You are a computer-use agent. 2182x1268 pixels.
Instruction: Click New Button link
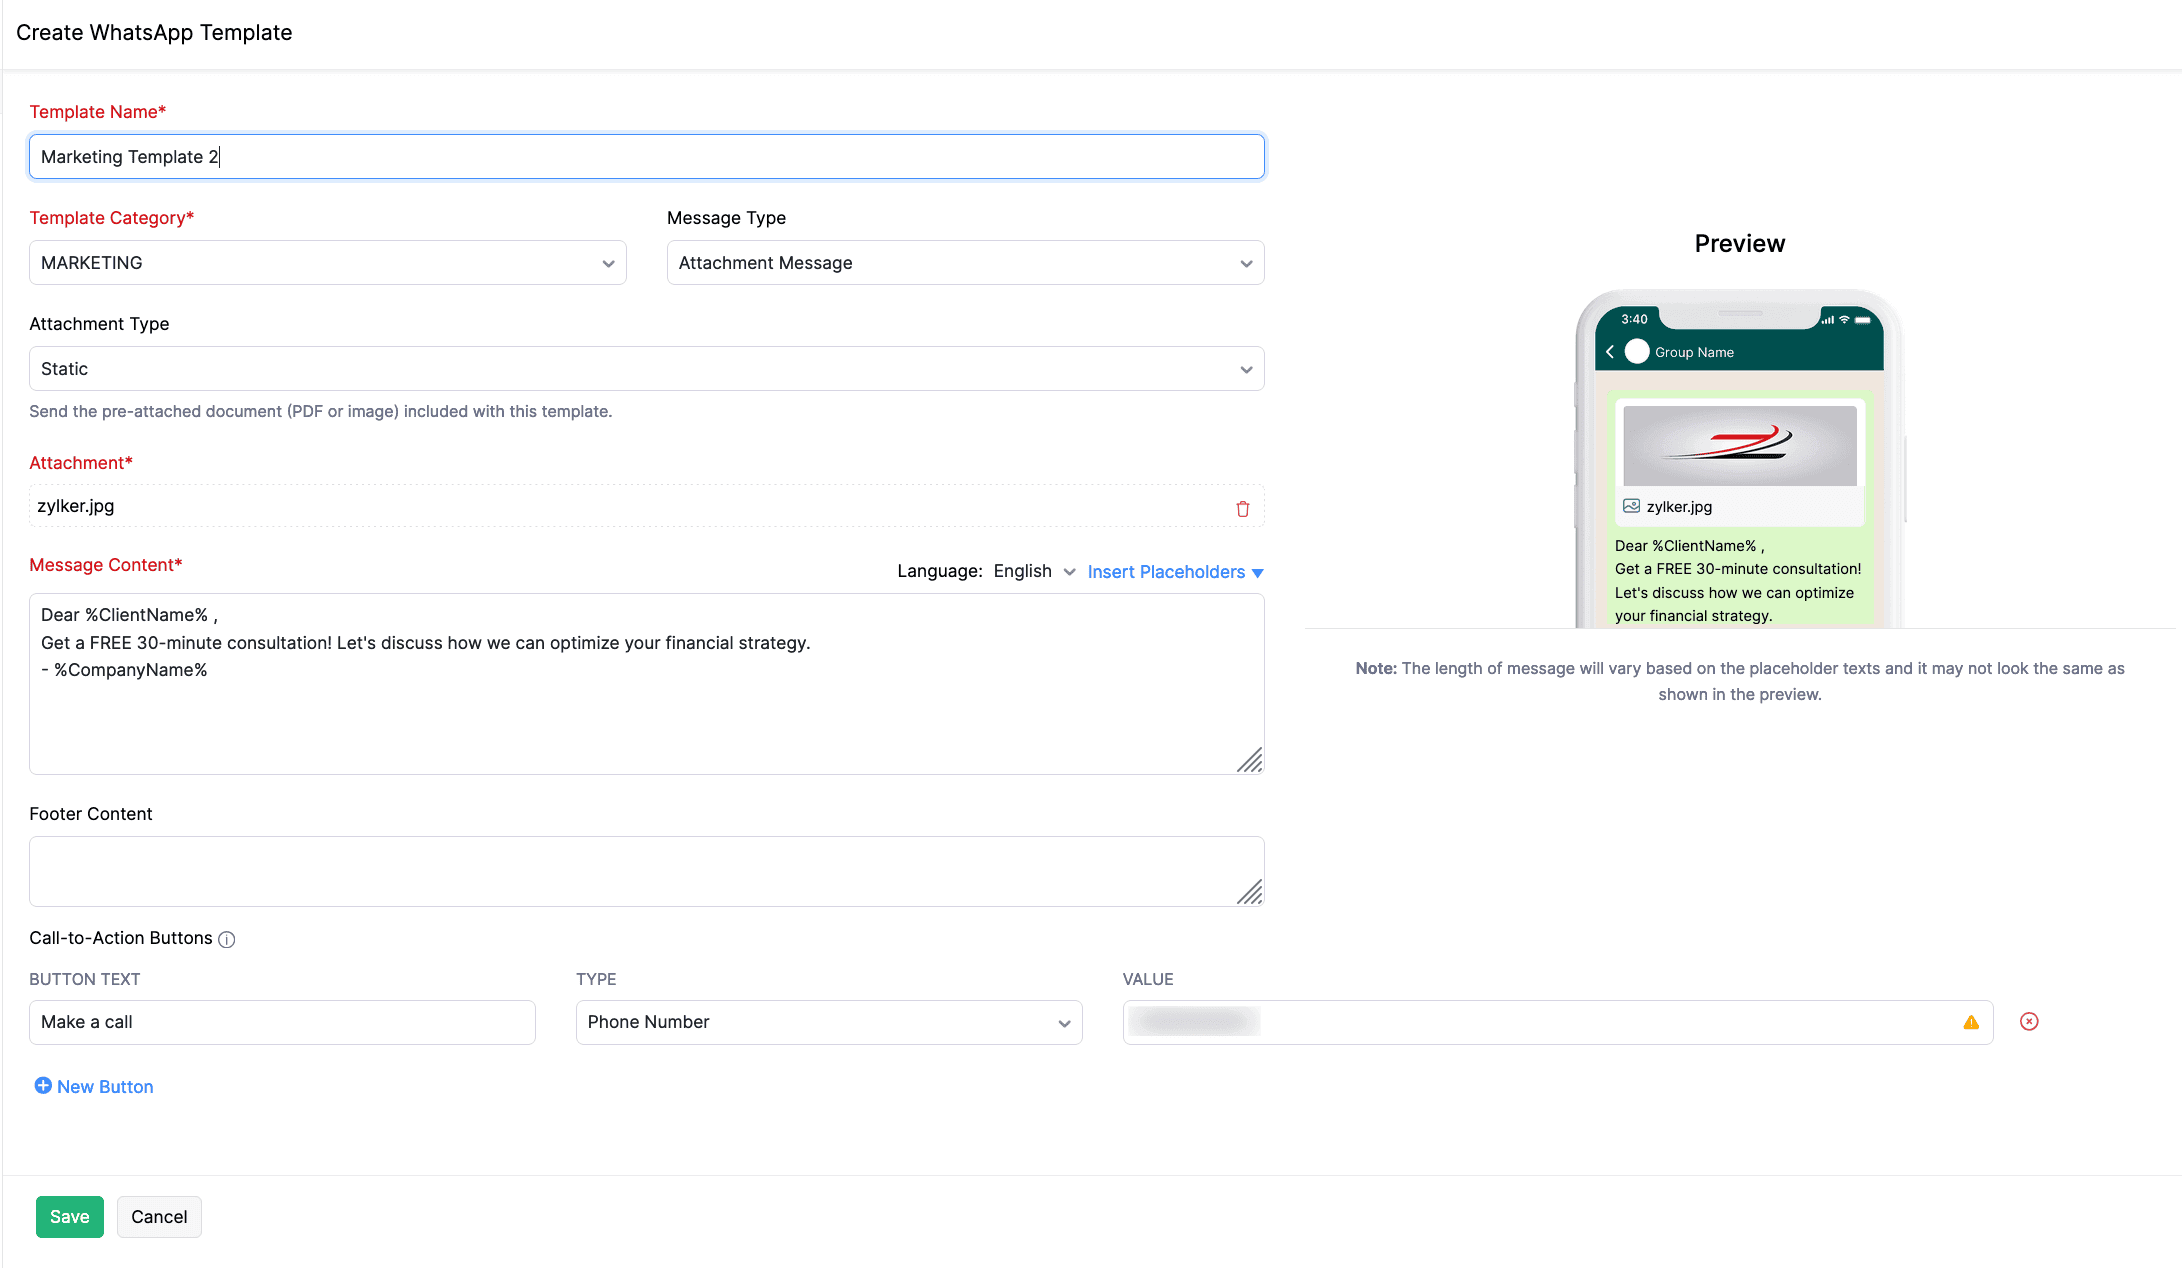[105, 1087]
